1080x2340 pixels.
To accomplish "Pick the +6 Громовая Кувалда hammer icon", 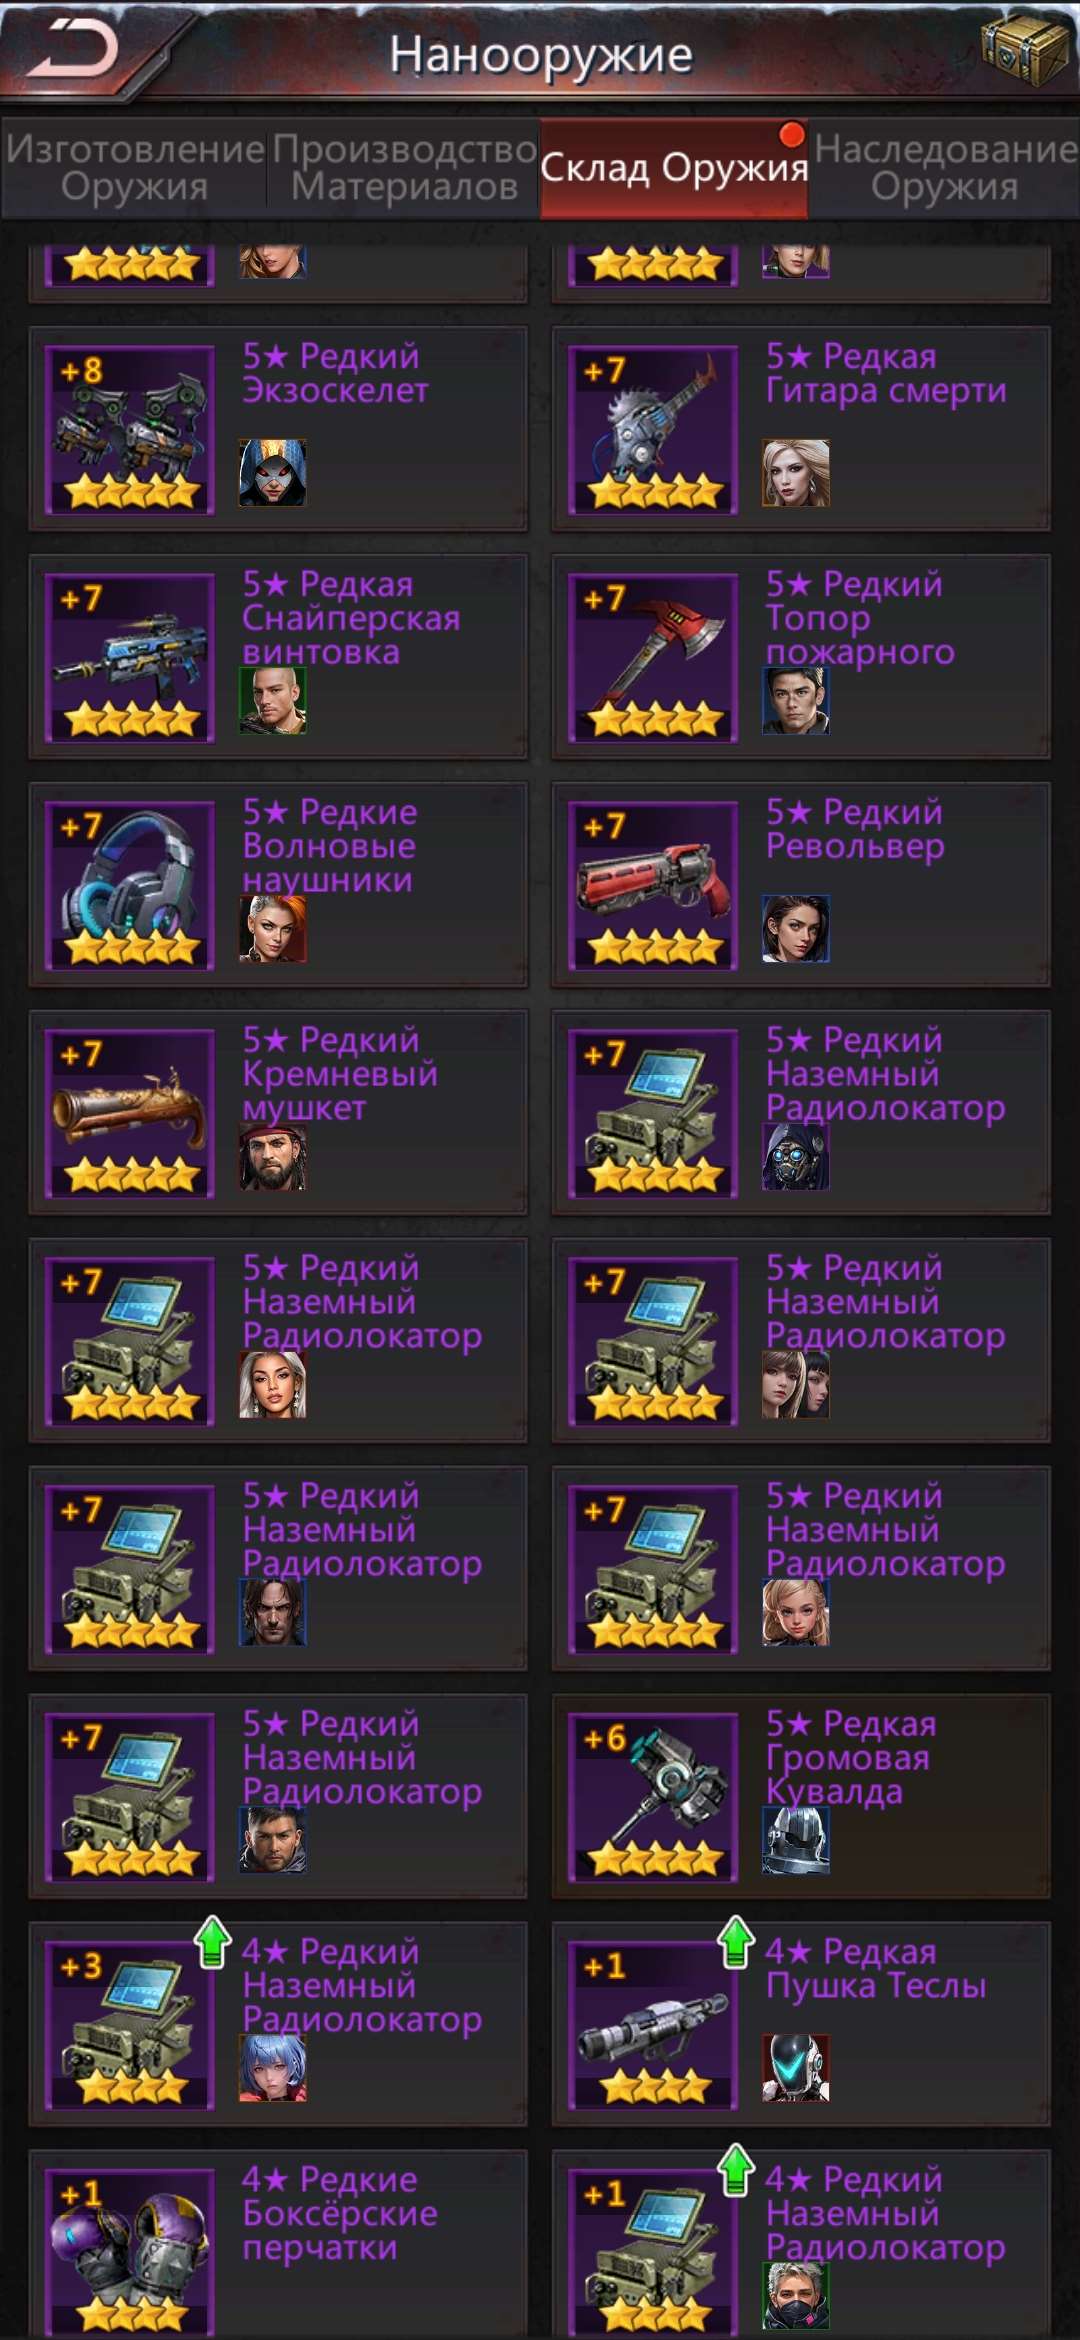I will click(653, 1798).
